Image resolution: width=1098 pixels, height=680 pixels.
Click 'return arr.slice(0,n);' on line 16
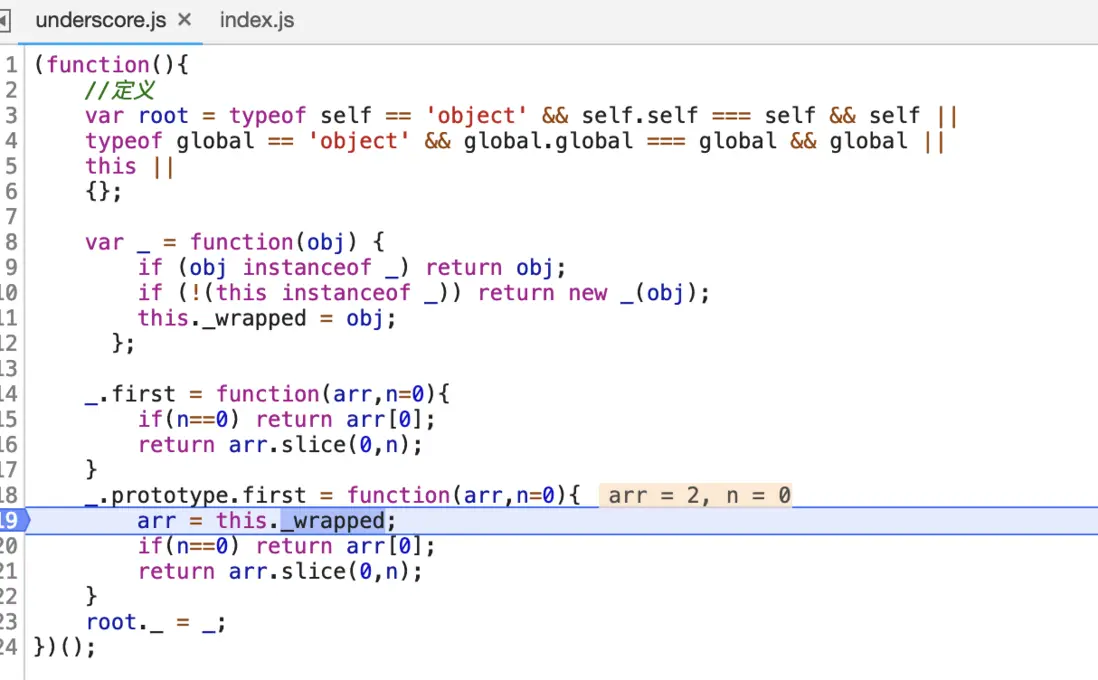(280, 445)
